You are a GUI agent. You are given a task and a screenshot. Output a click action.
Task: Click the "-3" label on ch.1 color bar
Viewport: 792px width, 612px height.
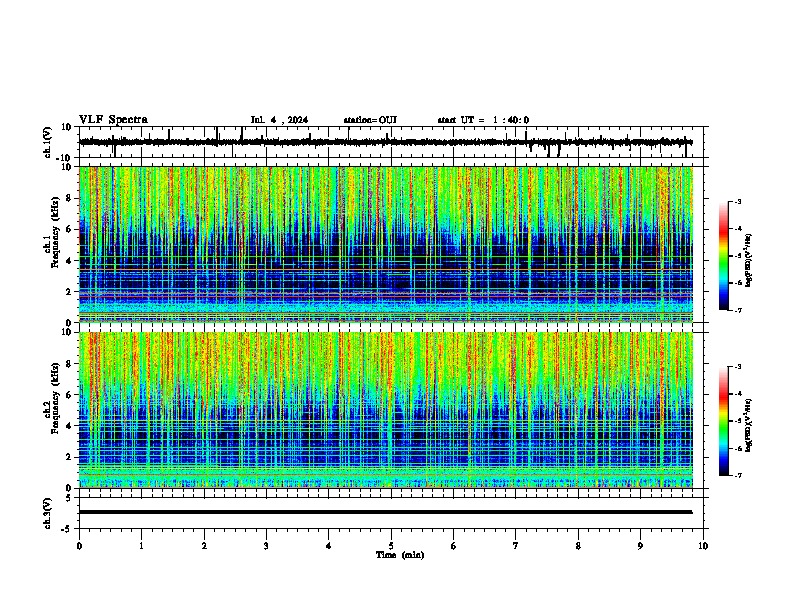coord(737,201)
